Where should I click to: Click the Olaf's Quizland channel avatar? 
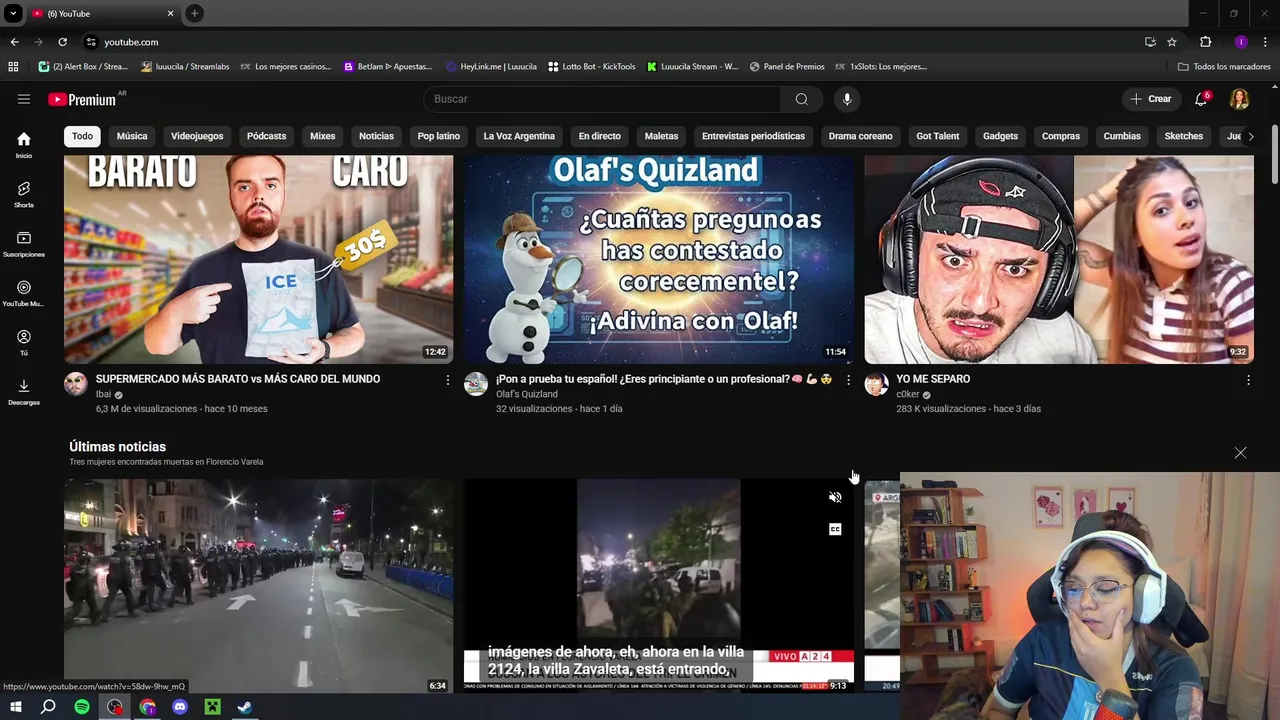pyautogui.click(x=476, y=384)
